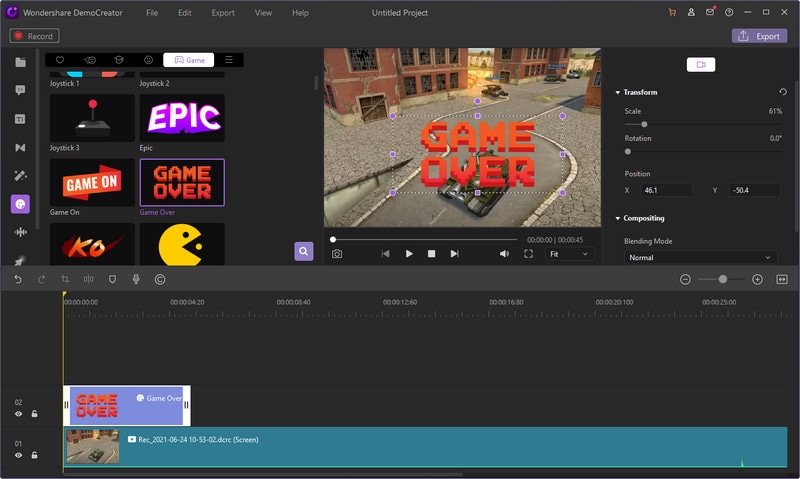
Task: Open the sticker category list menu icon
Action: pyautogui.click(x=229, y=60)
